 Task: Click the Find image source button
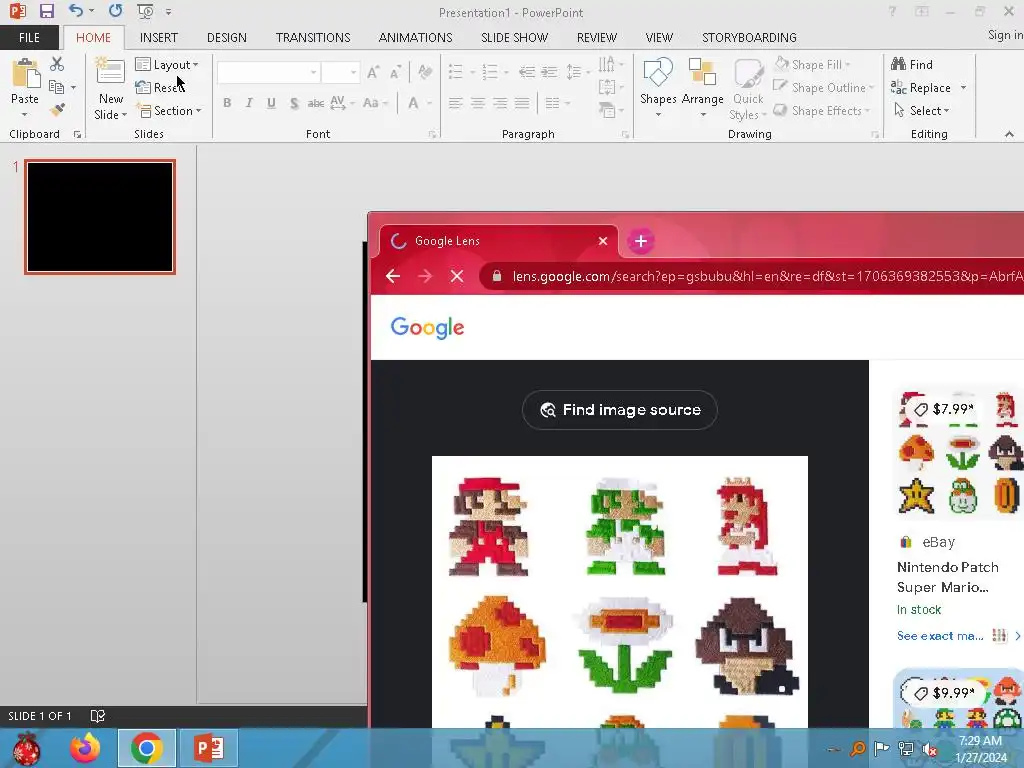(620, 410)
